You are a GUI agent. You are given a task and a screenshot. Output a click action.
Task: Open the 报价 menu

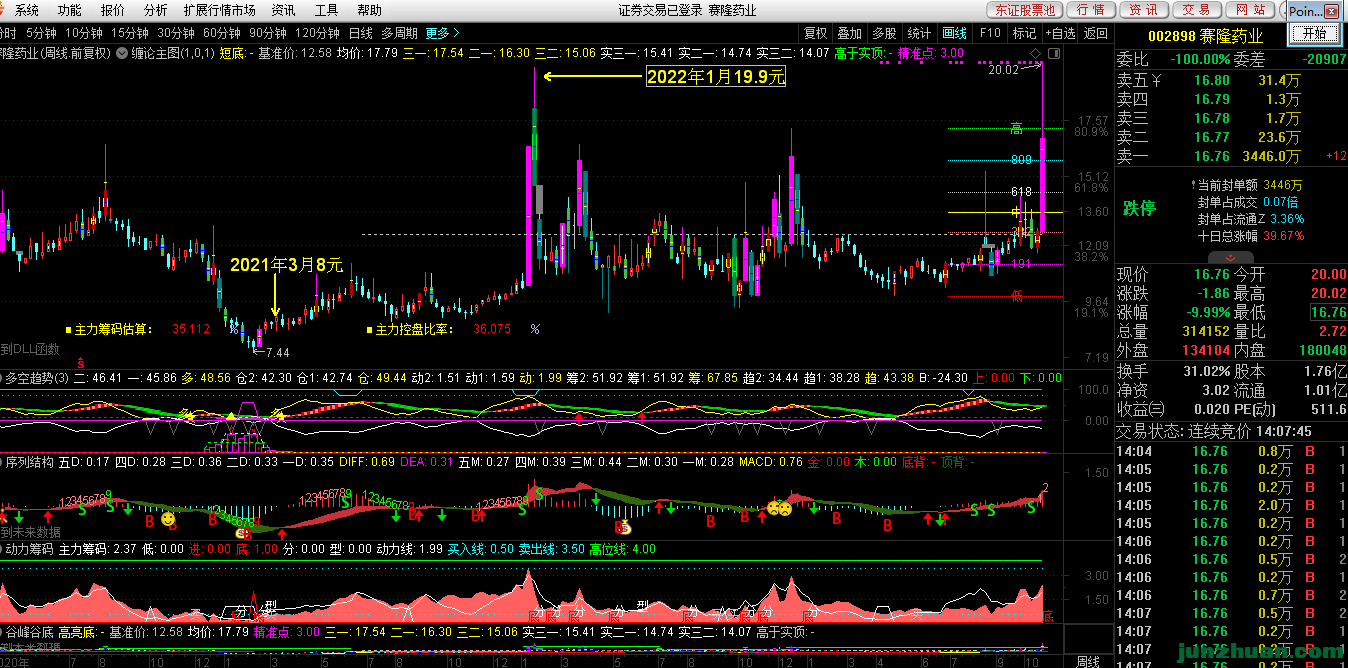[x=113, y=10]
